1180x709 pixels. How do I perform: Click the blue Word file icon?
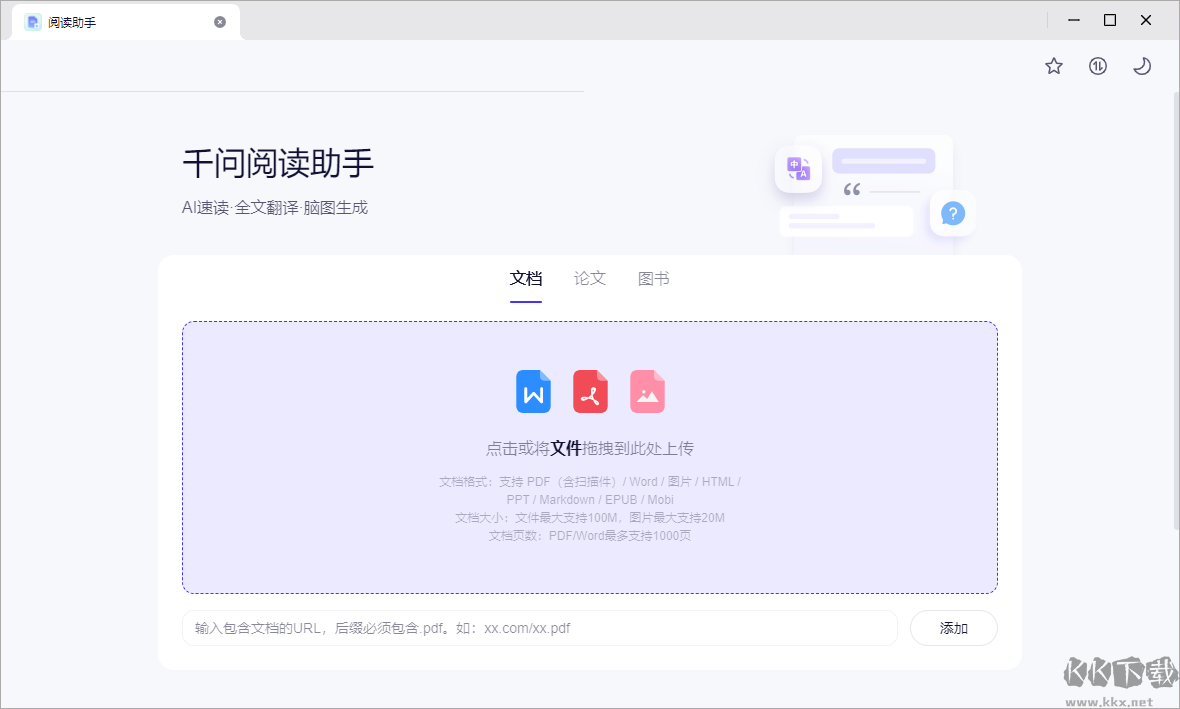(534, 391)
